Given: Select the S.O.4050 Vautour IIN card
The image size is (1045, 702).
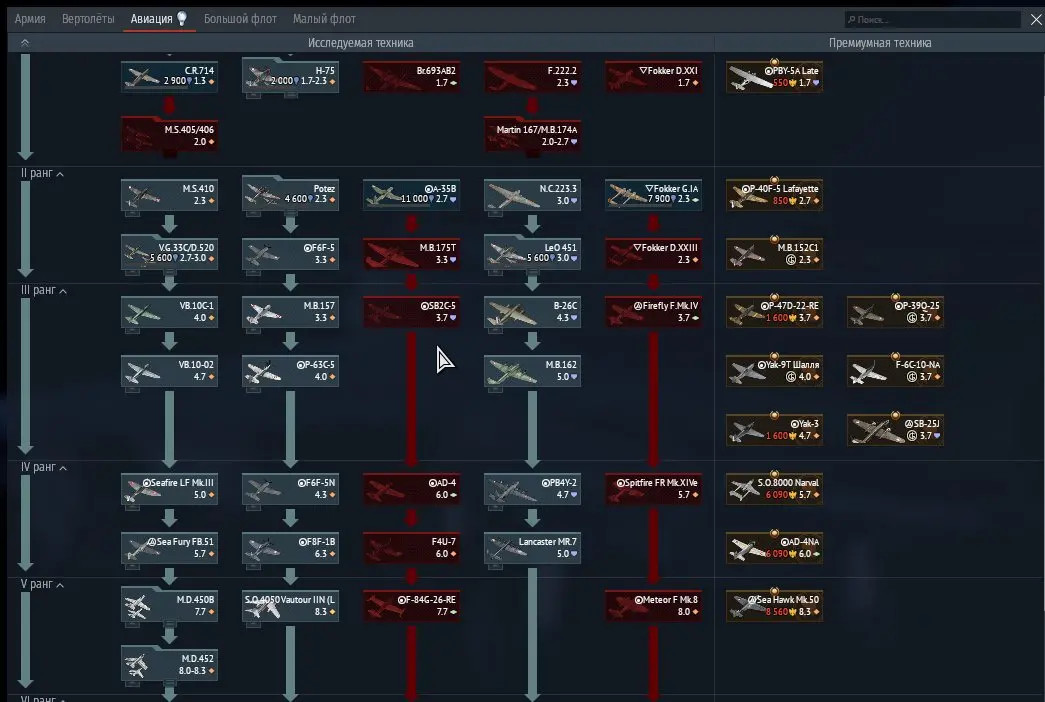Looking at the screenshot, I should (x=290, y=605).
